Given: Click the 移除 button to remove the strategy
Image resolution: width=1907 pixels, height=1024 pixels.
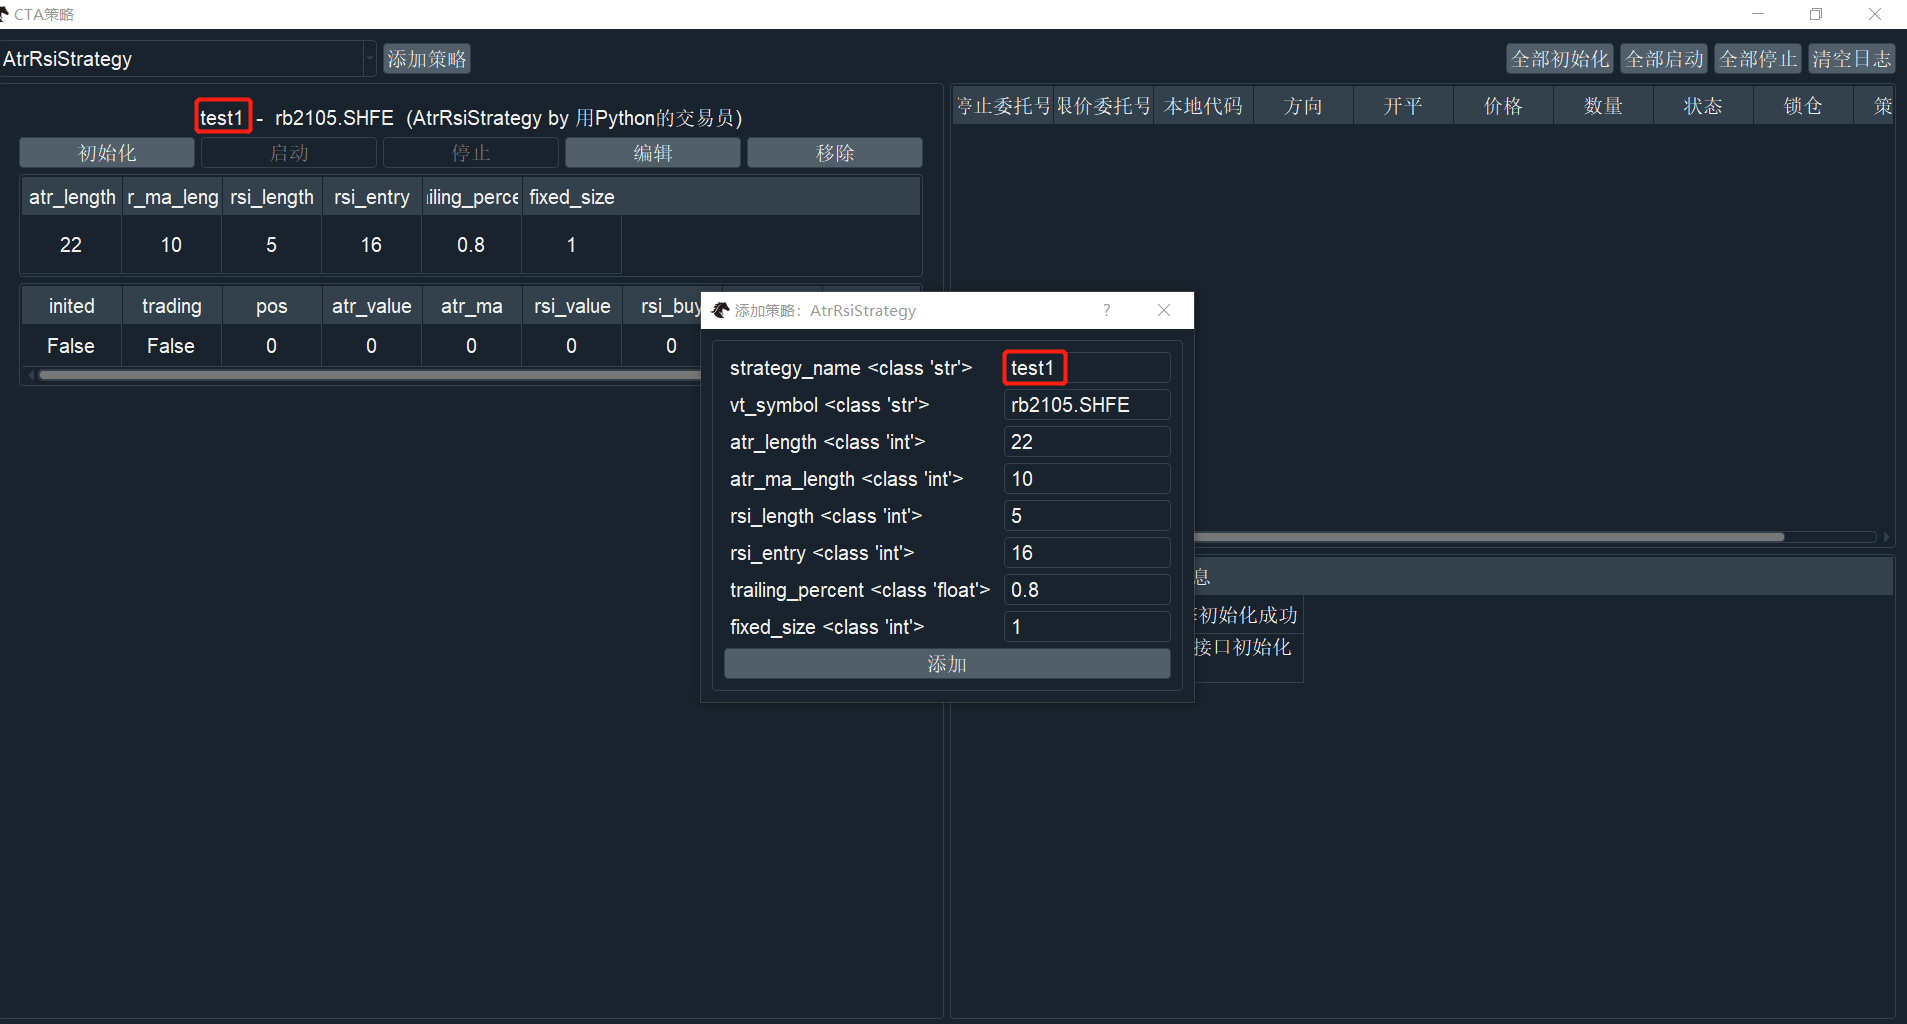Looking at the screenshot, I should point(835,152).
